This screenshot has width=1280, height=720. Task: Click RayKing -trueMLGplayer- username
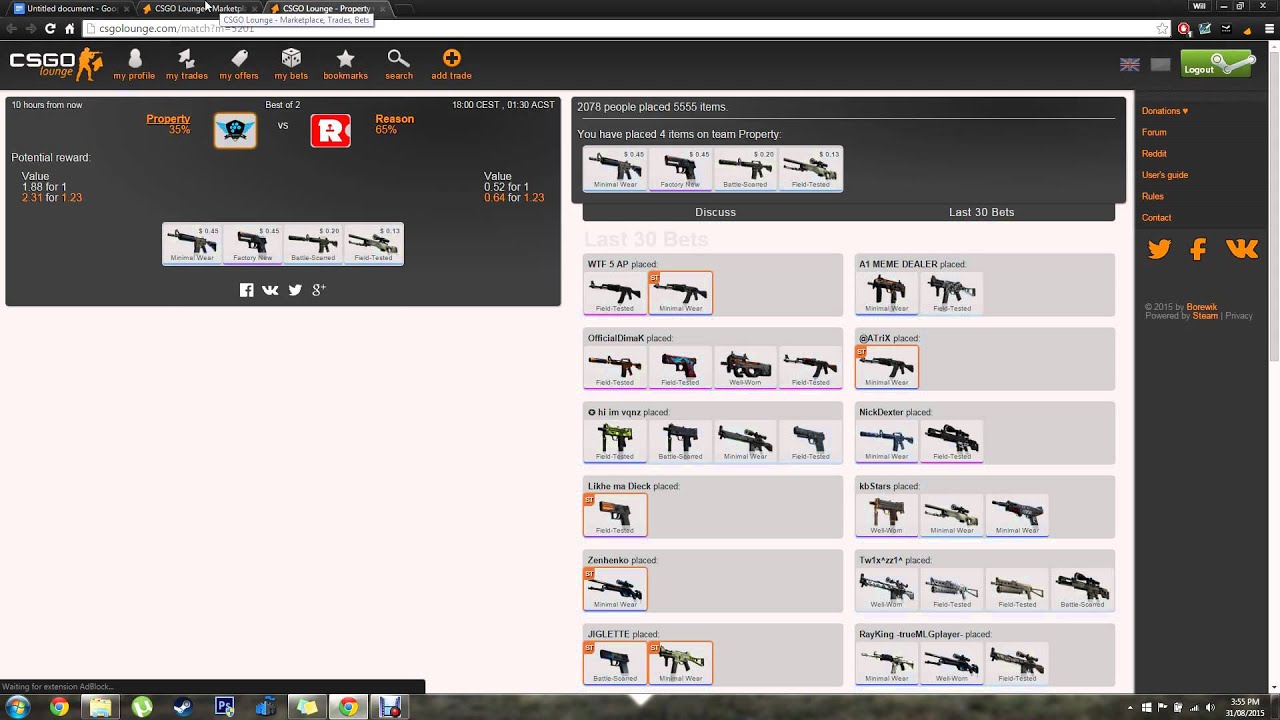(910, 634)
